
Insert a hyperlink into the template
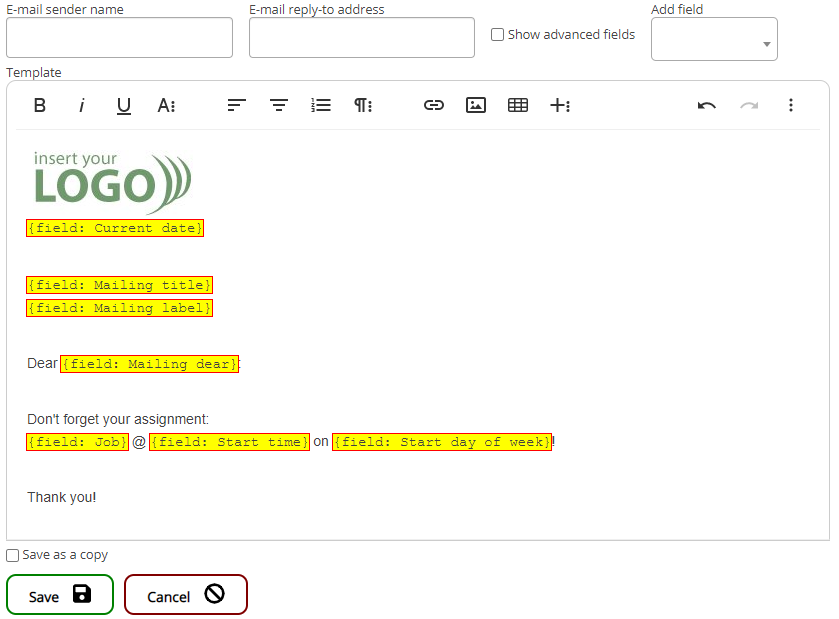tap(434, 105)
